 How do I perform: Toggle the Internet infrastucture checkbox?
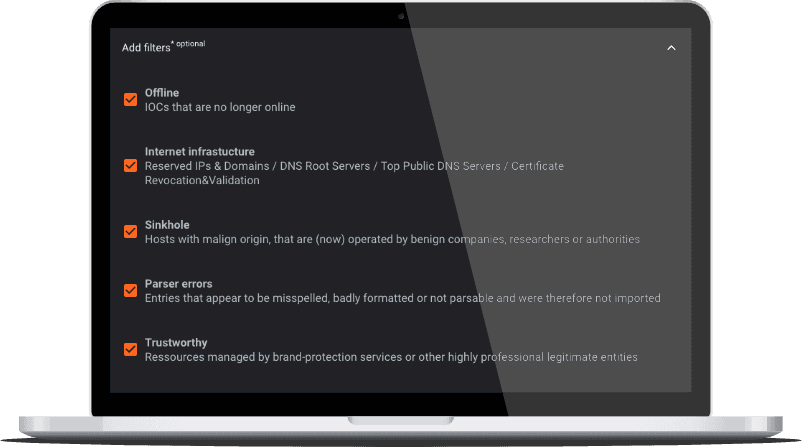coord(130,165)
